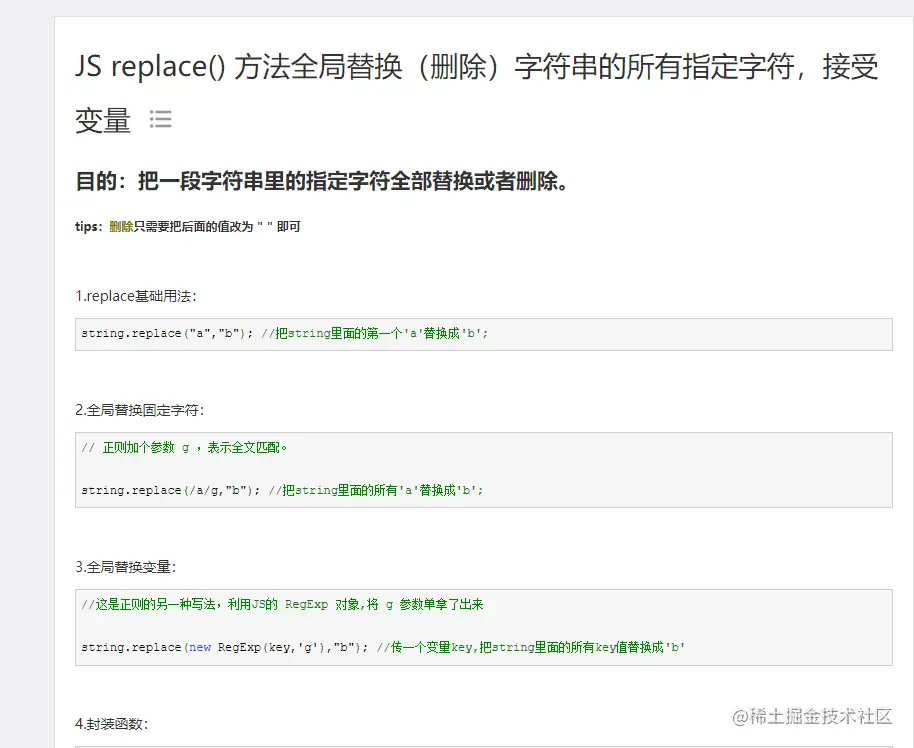The width and height of the screenshot is (914, 748).
Task: Click code 'RegExp(key,'g'),"b");'
Action: click(293, 648)
